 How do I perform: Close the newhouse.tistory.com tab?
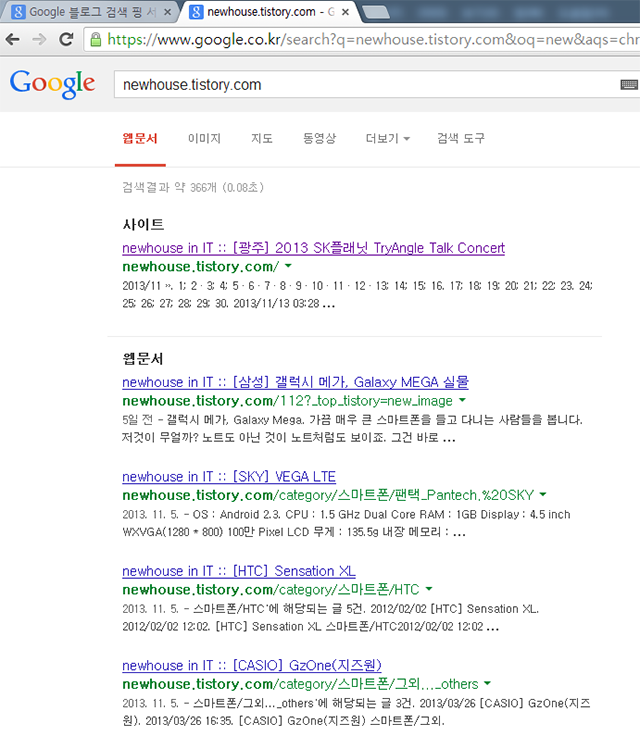pos(345,12)
